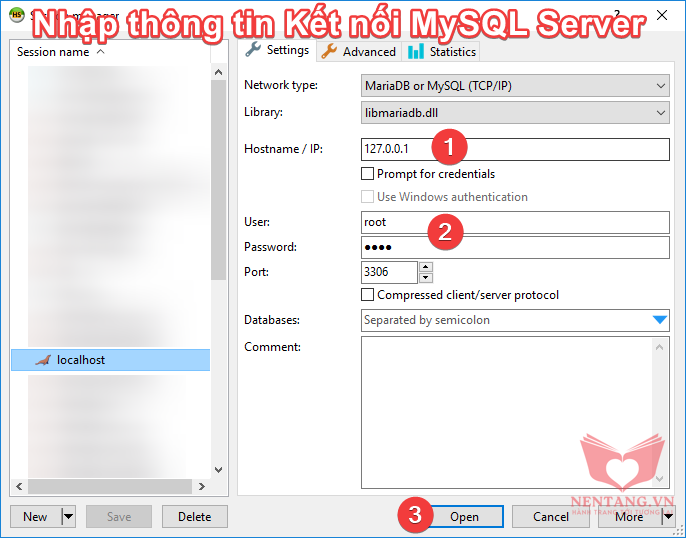Viewport: 686px width, 538px height.
Task: Click the session list vertical scrollbar
Action: (219, 180)
